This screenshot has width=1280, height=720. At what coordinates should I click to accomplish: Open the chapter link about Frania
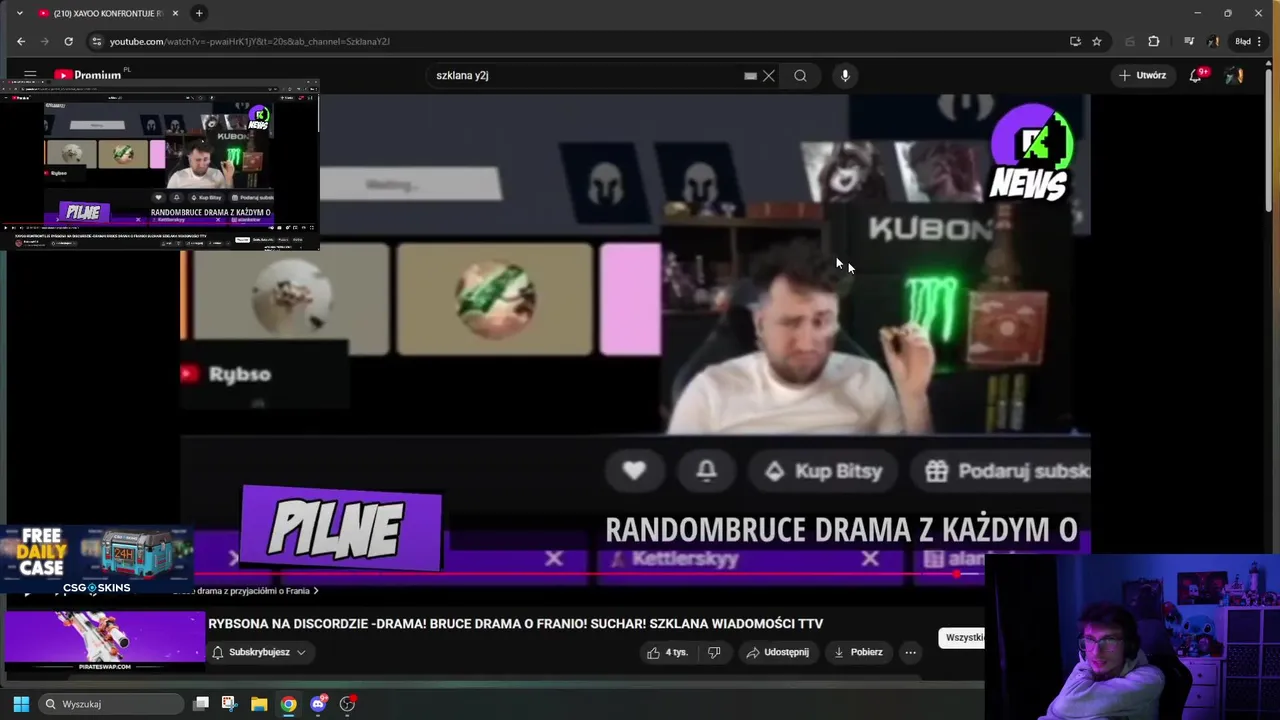coord(245,591)
